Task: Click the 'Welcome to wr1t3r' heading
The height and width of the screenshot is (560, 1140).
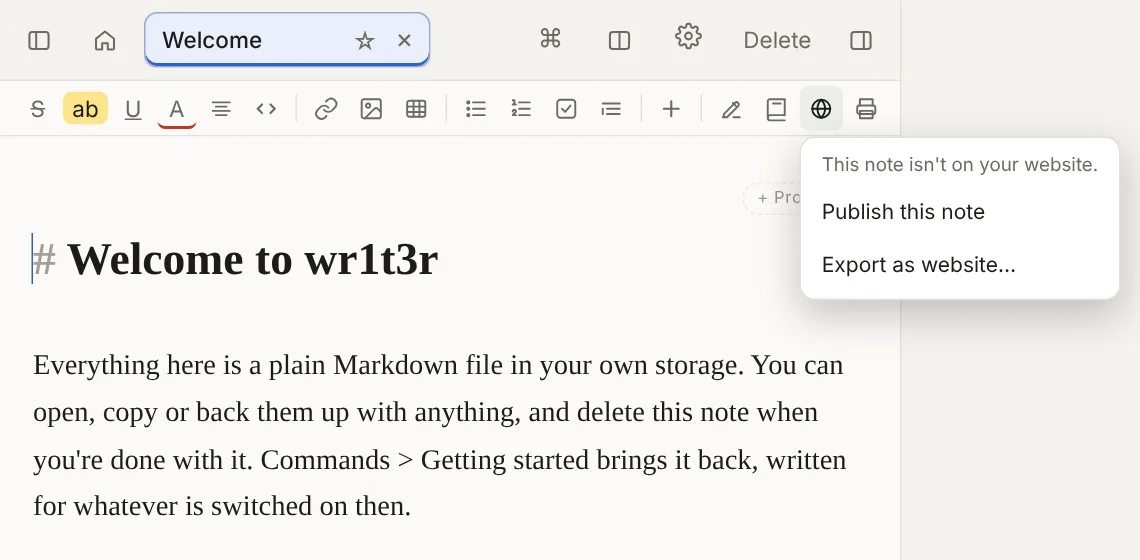Action: coord(252,259)
